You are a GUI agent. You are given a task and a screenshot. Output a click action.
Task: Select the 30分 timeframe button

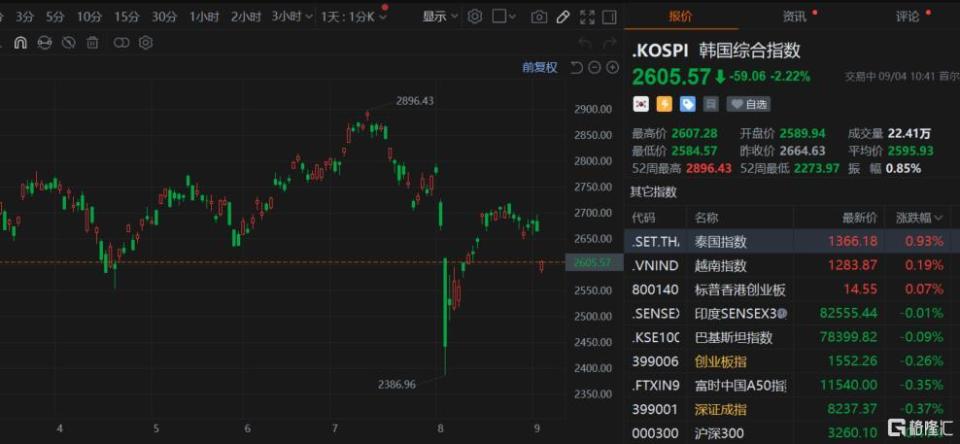tap(164, 17)
